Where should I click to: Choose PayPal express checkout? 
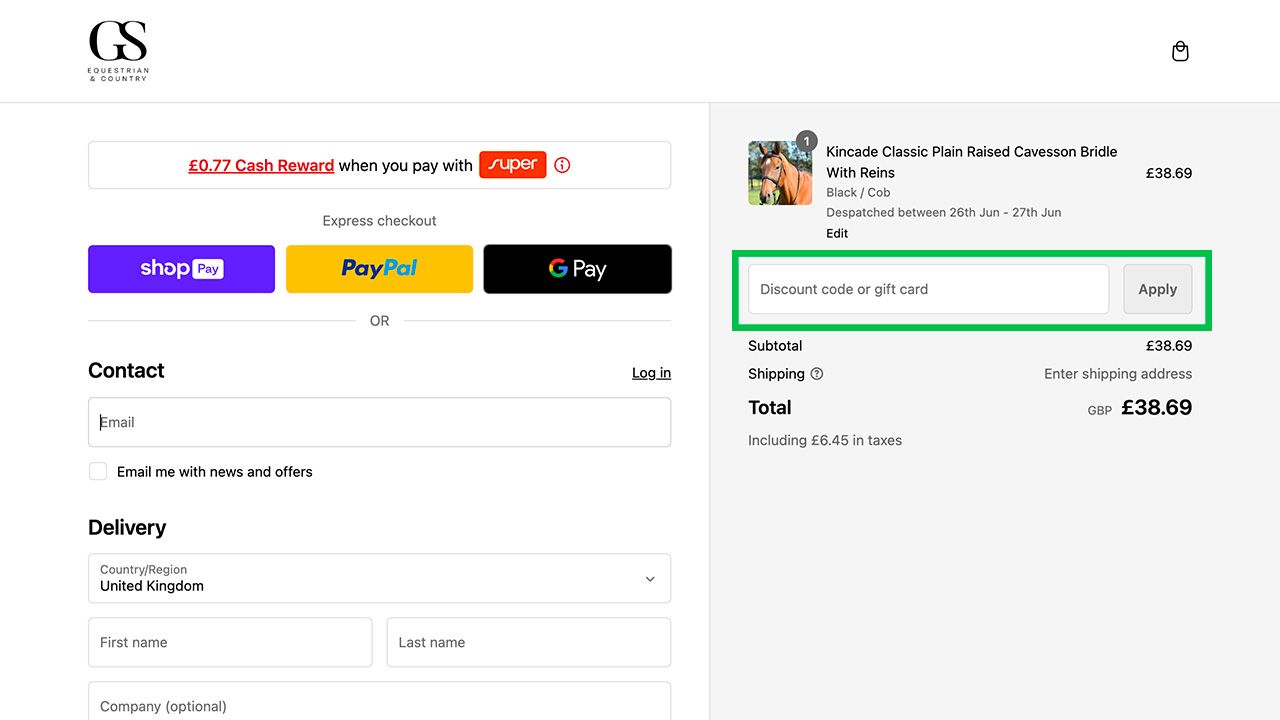pyautogui.click(x=379, y=269)
